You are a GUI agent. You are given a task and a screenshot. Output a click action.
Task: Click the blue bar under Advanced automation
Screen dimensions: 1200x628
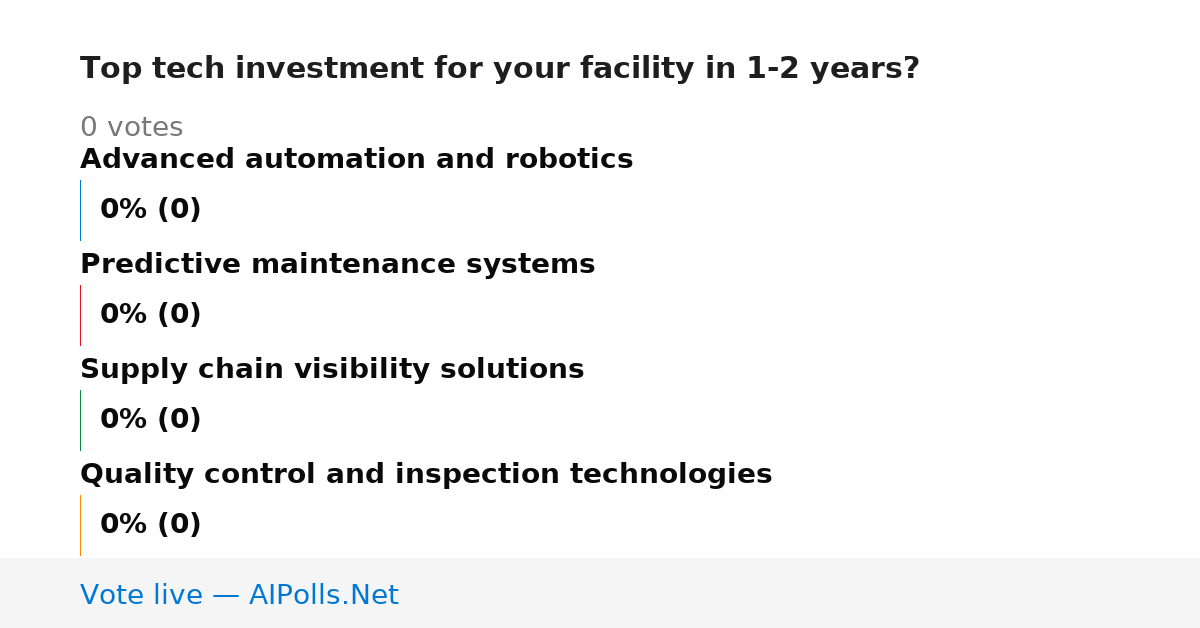tap(80, 210)
